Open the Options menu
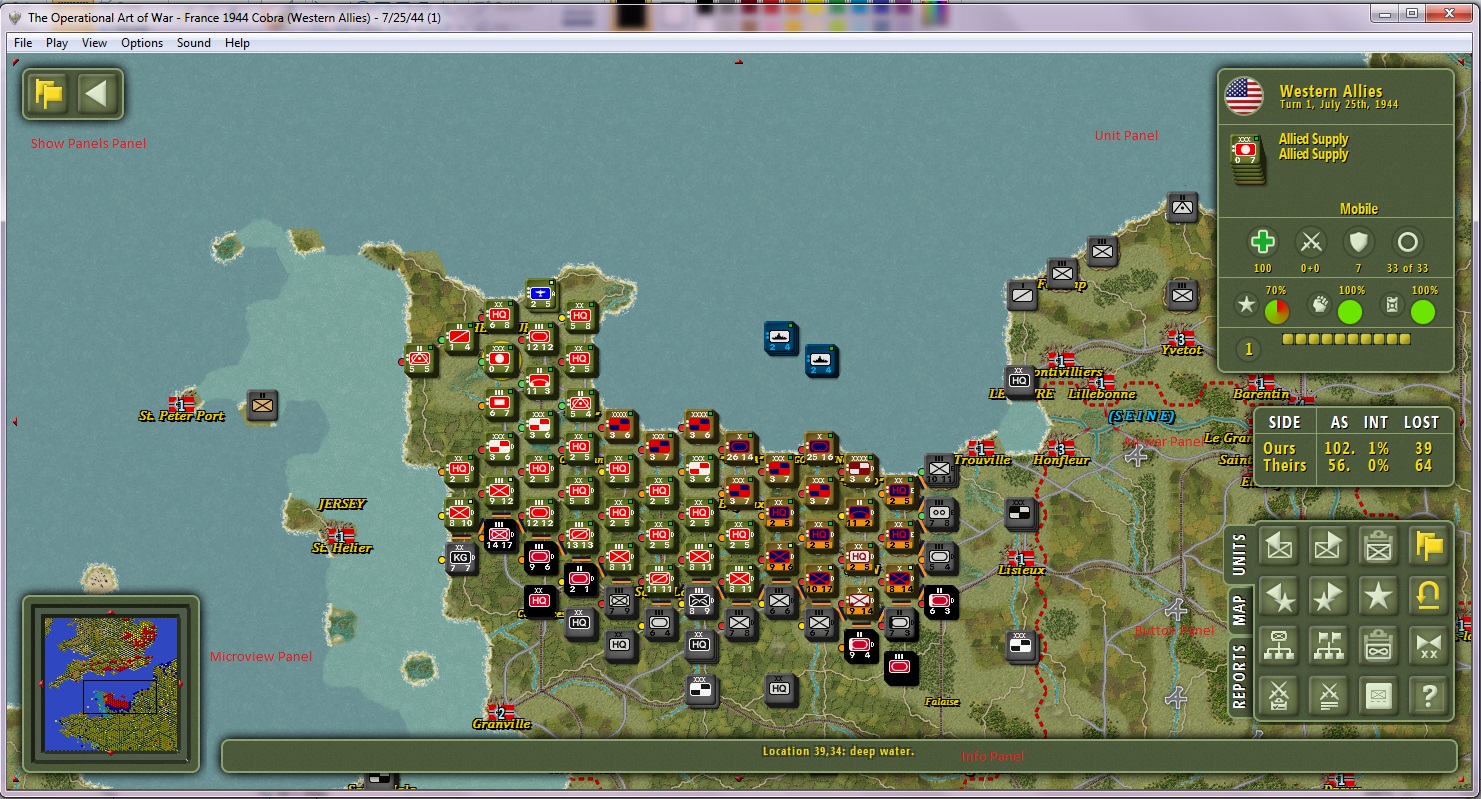Viewport: 1481px width, 799px height. tap(142, 43)
